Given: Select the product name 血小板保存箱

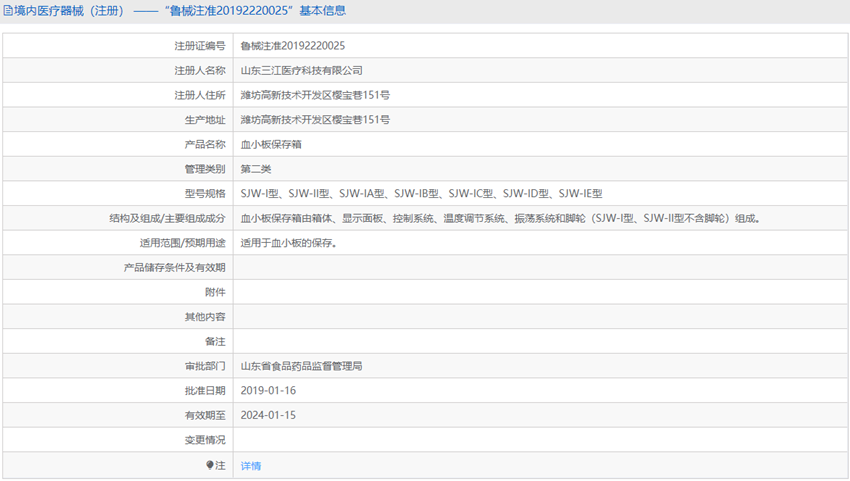Looking at the screenshot, I should pos(271,145).
